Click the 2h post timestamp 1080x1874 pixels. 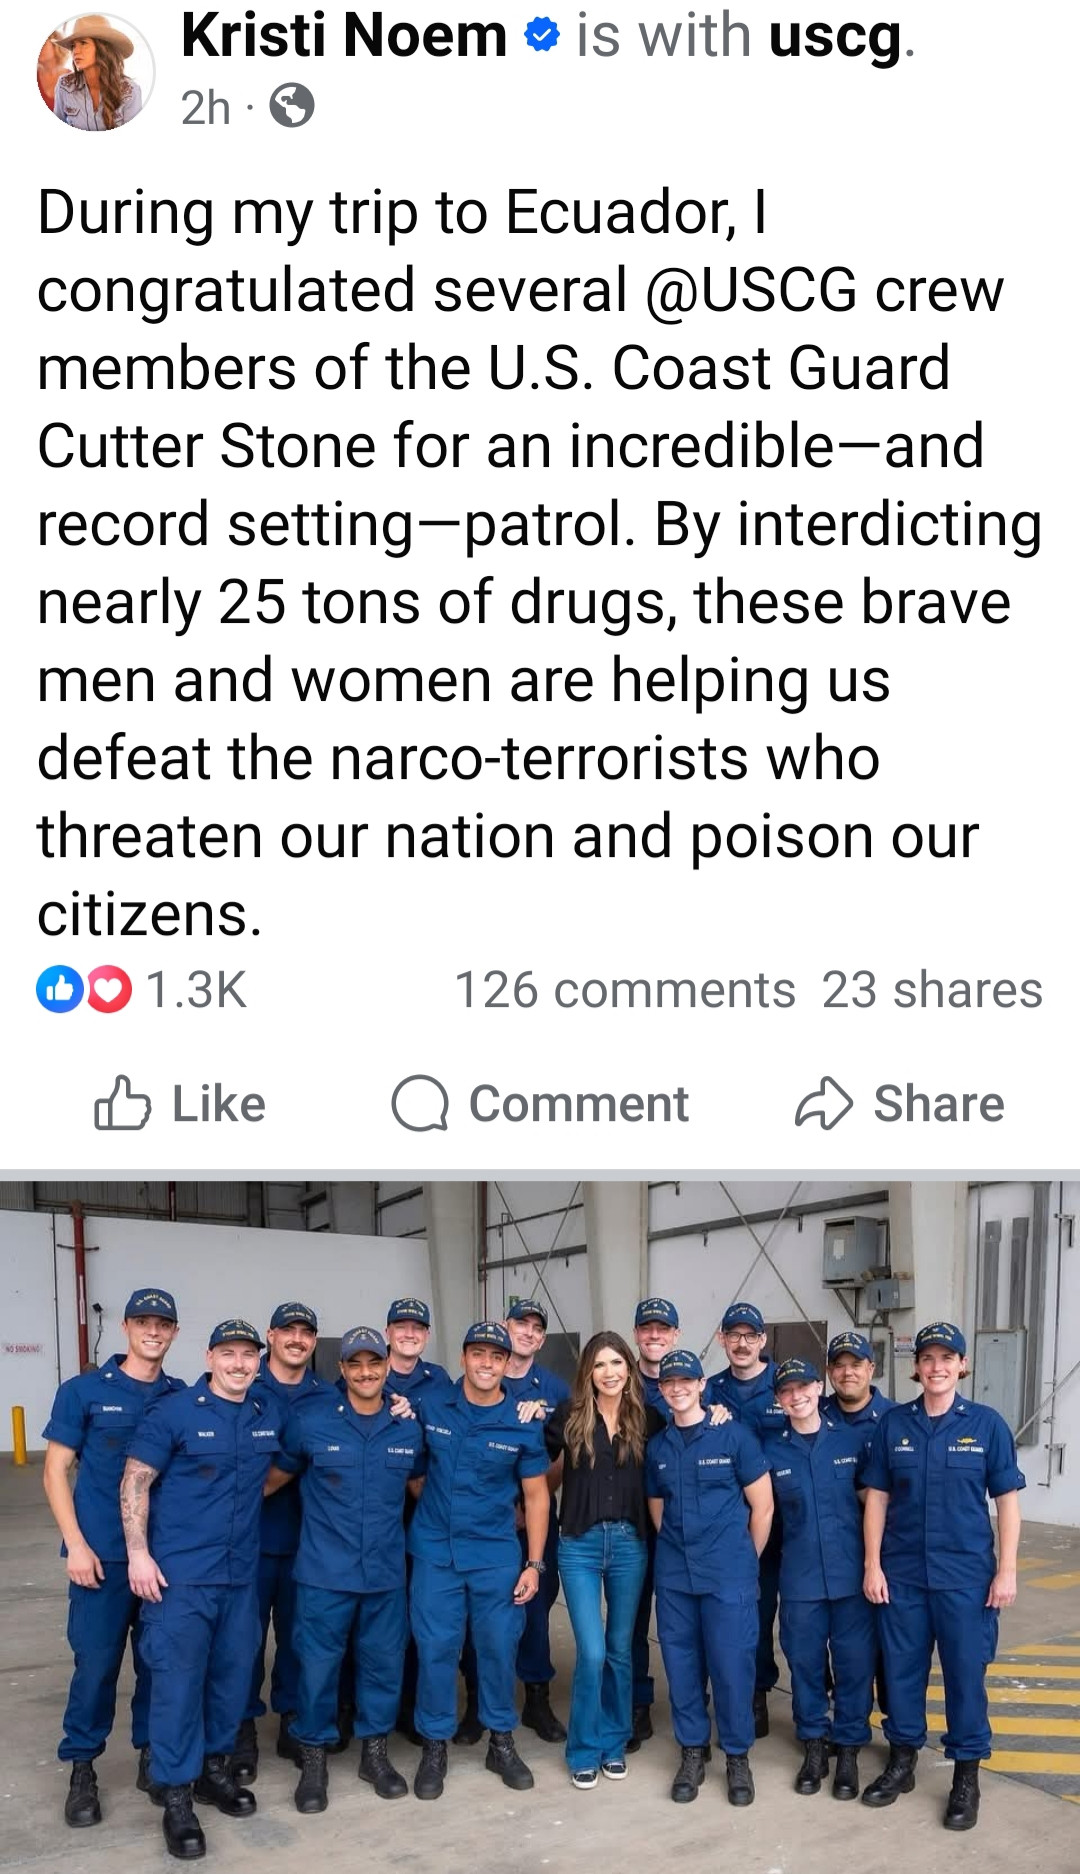point(206,107)
